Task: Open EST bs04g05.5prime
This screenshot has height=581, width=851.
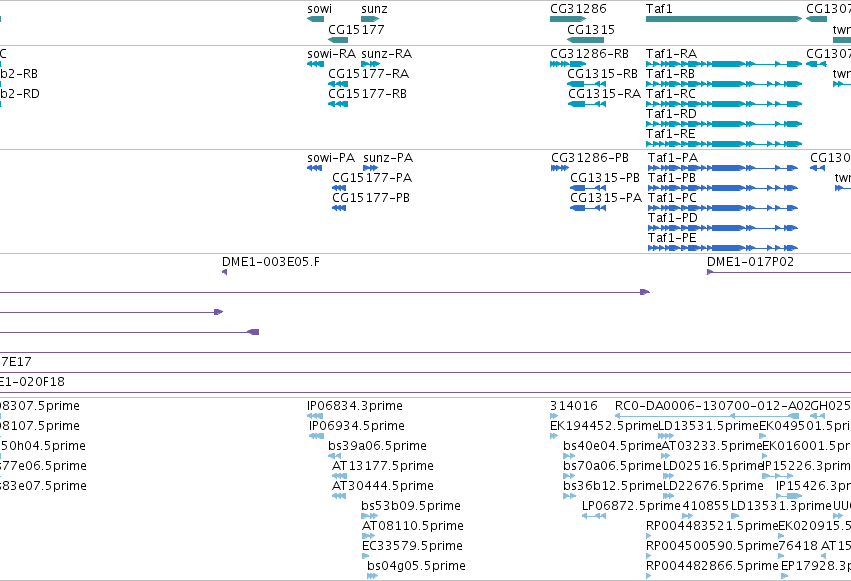Action: [416, 566]
